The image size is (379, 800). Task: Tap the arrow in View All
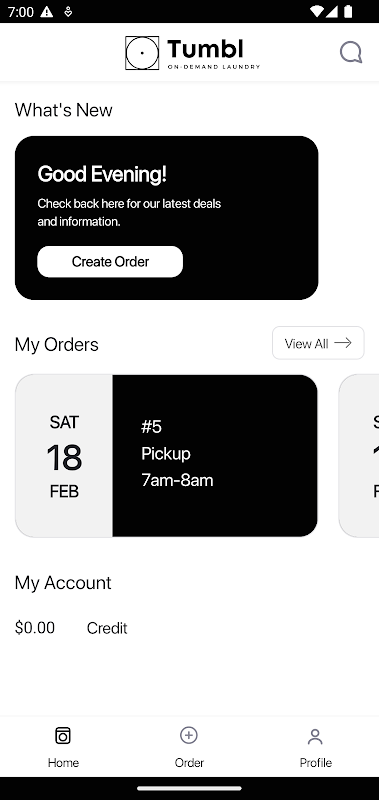pos(343,343)
